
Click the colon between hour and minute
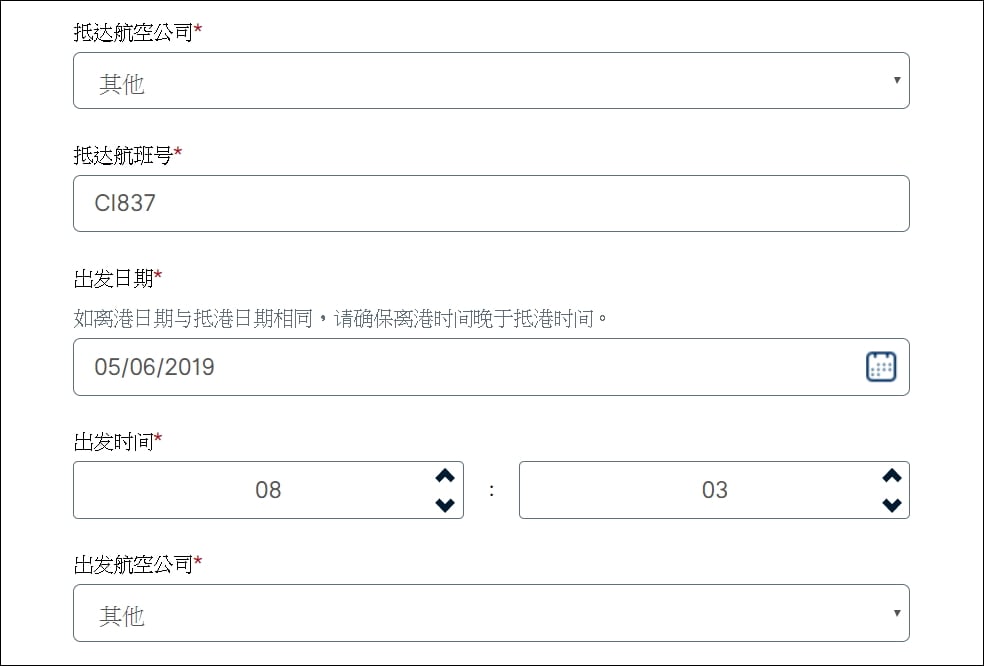pyautogui.click(x=491, y=490)
